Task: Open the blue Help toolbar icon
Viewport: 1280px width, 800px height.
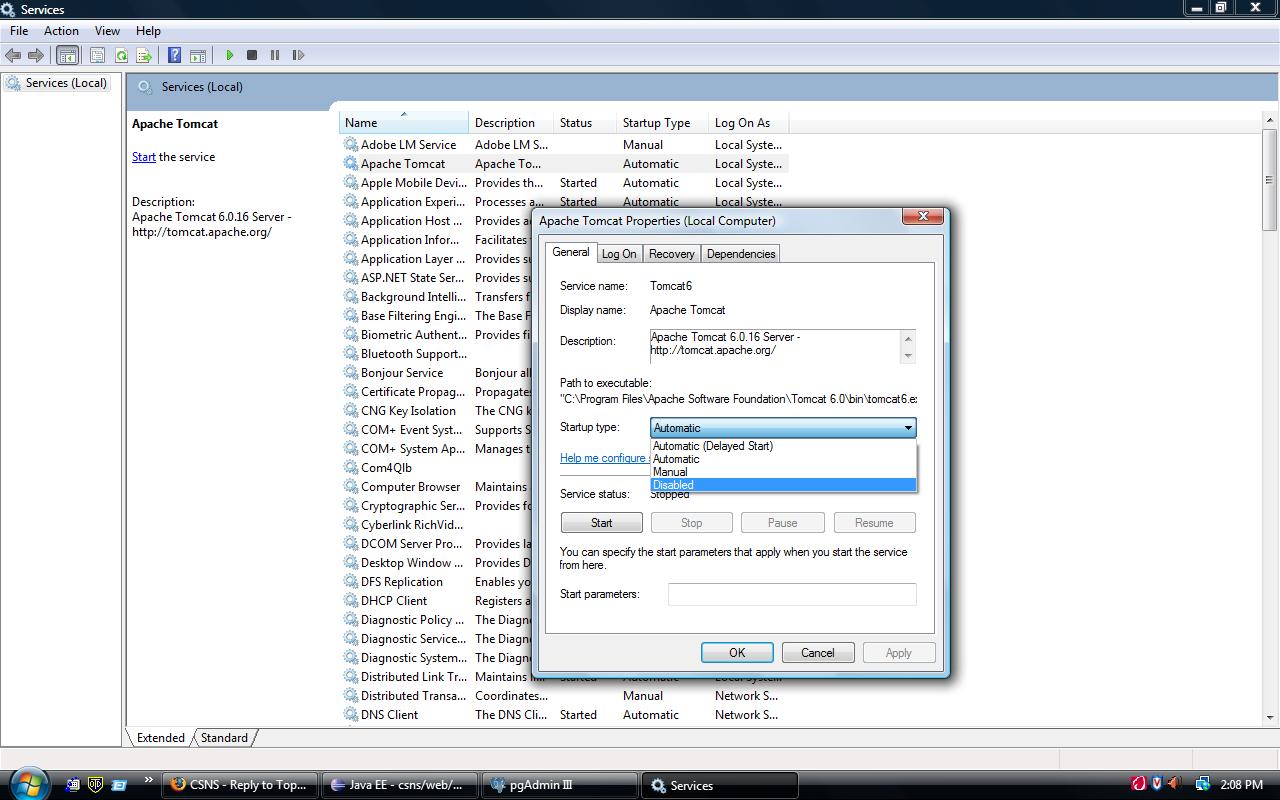Action: (x=174, y=55)
